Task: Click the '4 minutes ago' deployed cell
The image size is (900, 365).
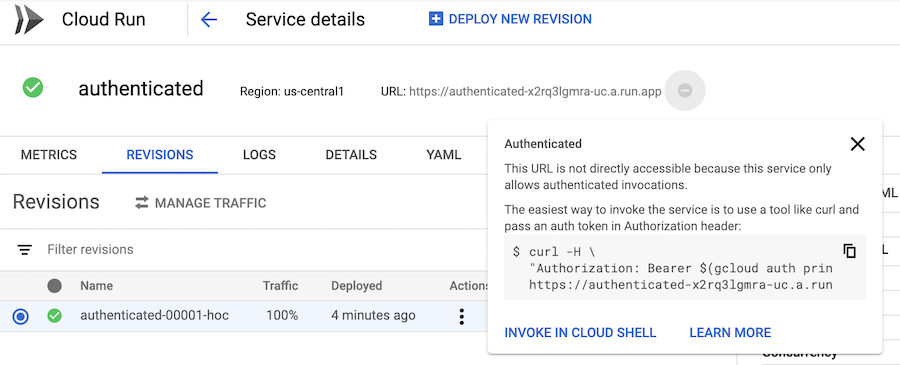Action: [373, 316]
